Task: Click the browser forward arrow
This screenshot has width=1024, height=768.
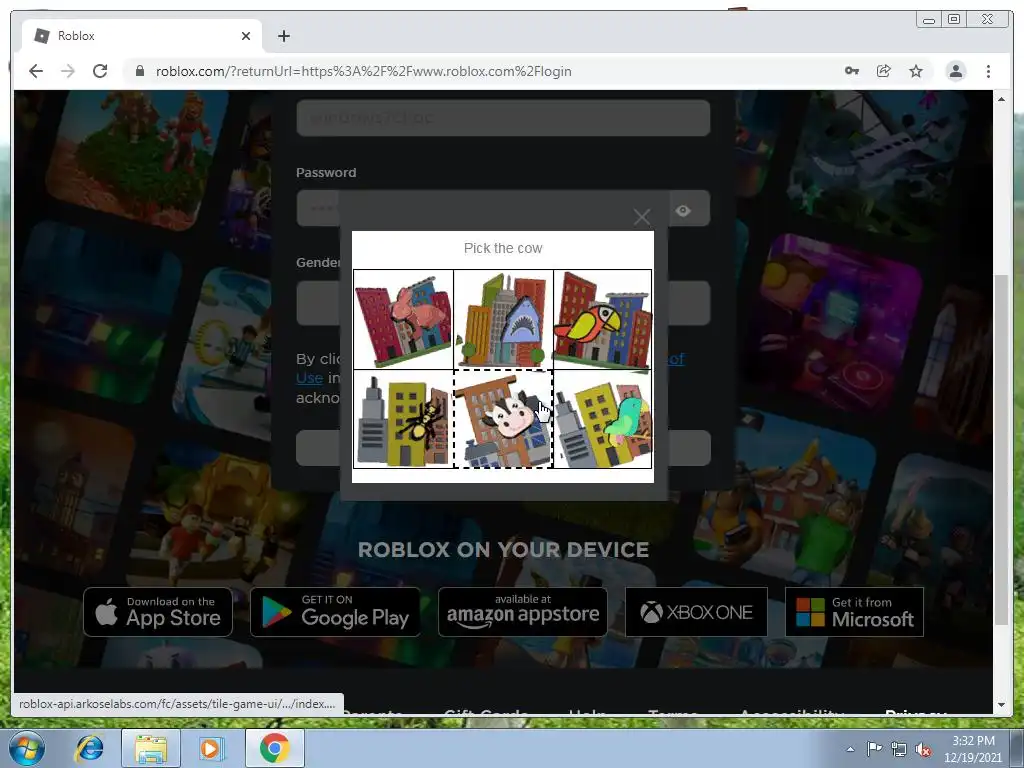Action: 68,71
